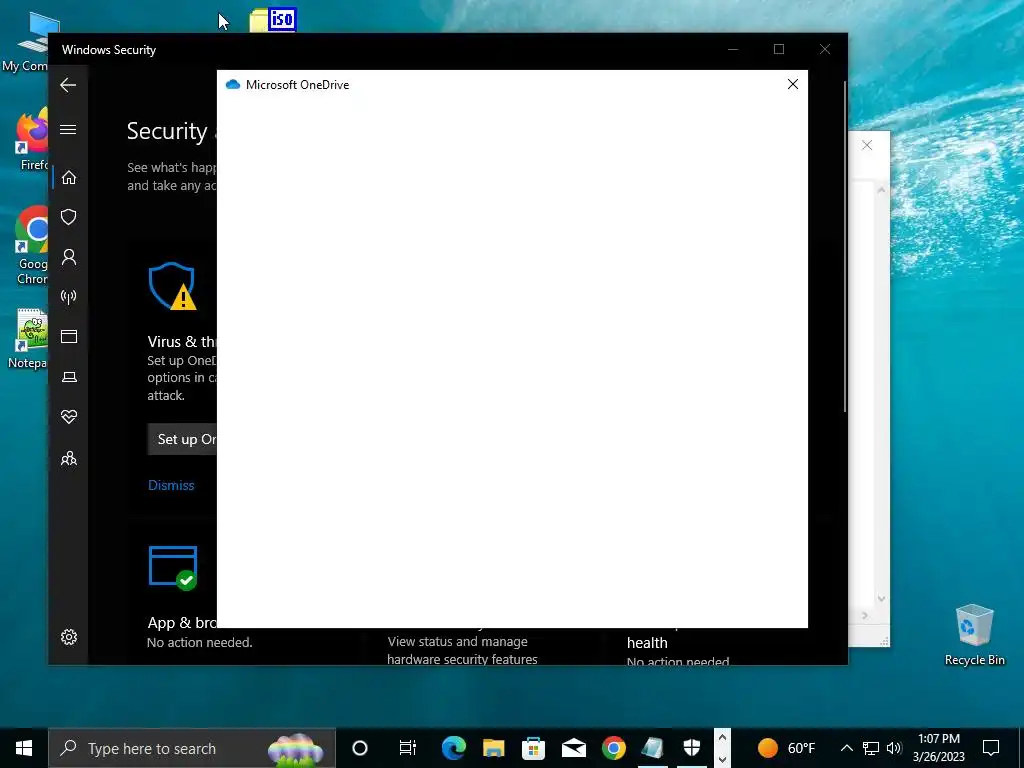This screenshot has height=768, width=1024.
Task: Switch to Windows Security taskbar icon
Action: (x=692, y=748)
